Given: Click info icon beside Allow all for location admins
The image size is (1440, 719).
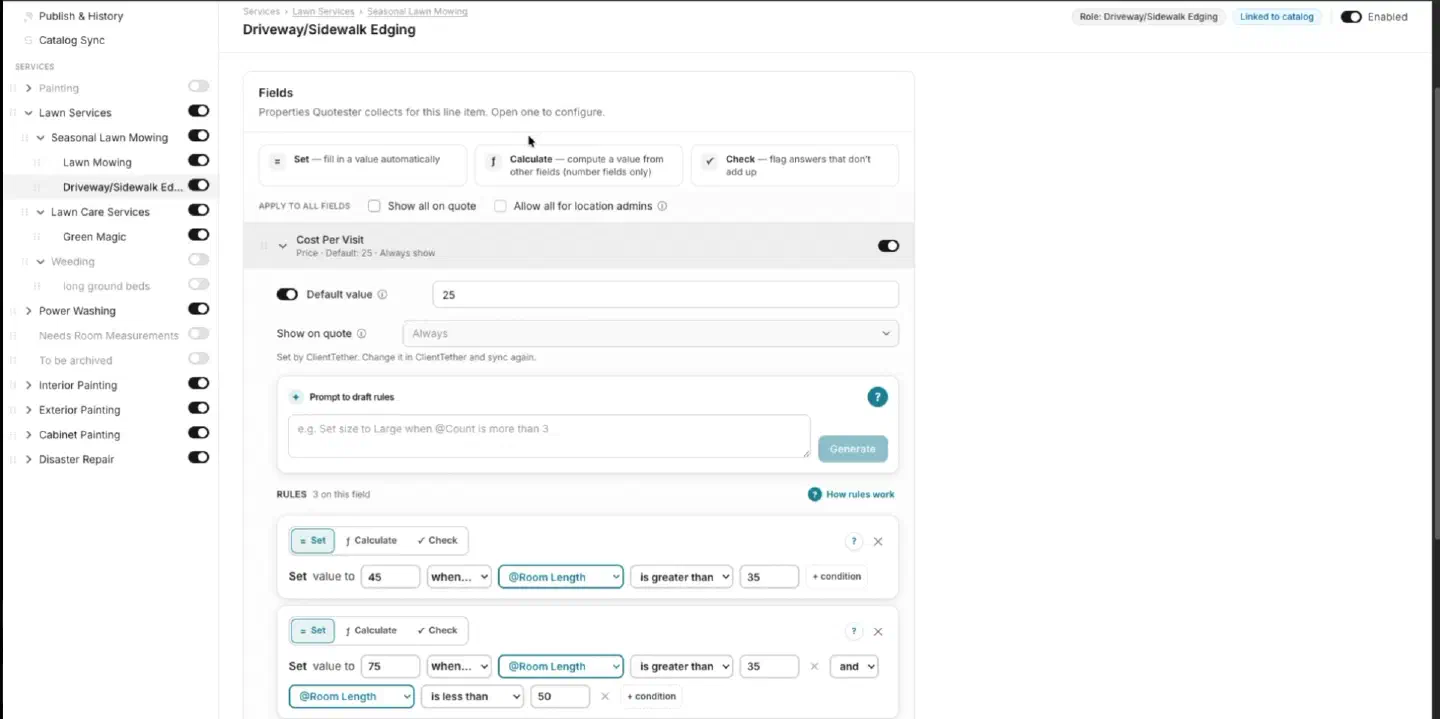Looking at the screenshot, I should (662, 206).
